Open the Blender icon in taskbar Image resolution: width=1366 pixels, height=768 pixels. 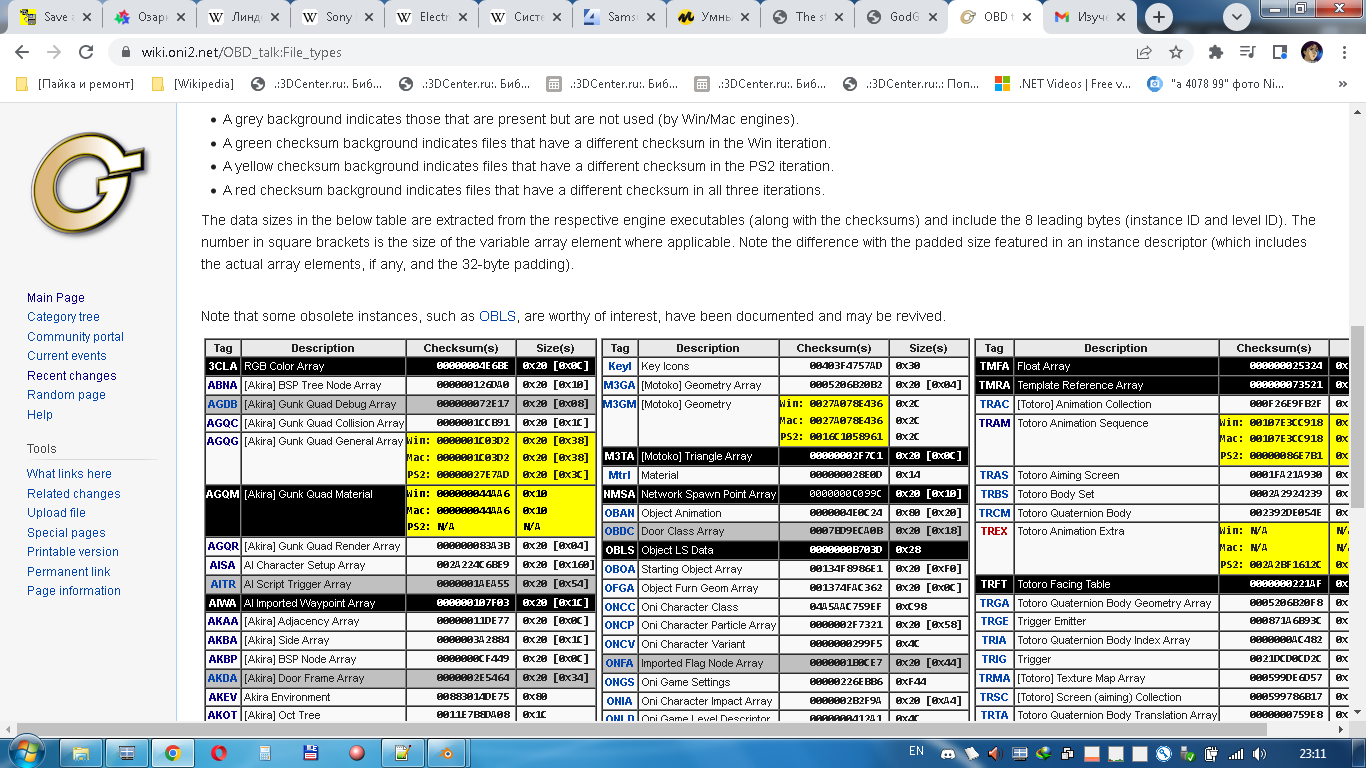click(x=449, y=752)
